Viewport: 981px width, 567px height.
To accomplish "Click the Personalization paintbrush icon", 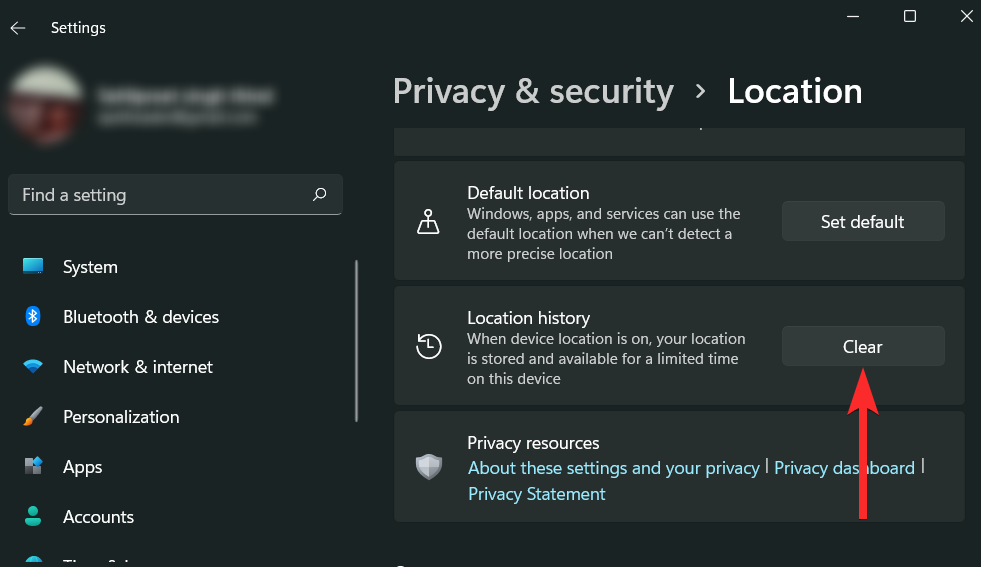I will pyautogui.click(x=33, y=417).
